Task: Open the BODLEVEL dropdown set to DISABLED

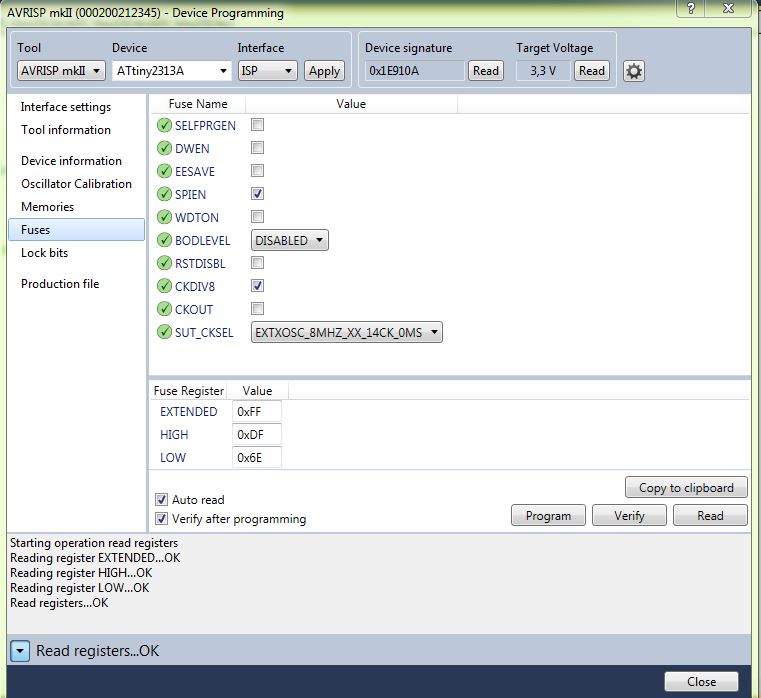Action: [x=290, y=240]
